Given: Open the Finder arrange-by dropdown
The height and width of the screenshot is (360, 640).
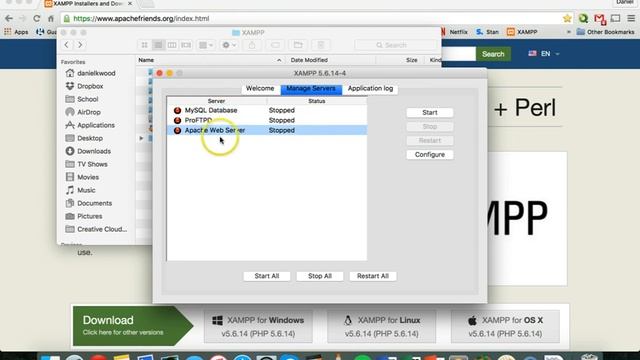Looking at the screenshot, I should (x=206, y=45).
